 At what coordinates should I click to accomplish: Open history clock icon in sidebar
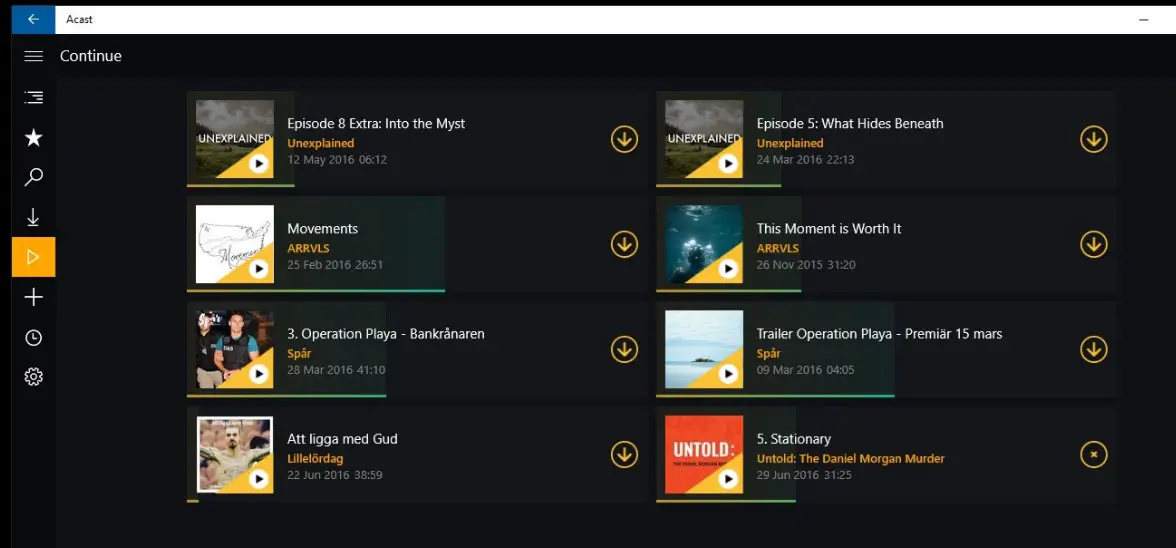point(34,337)
